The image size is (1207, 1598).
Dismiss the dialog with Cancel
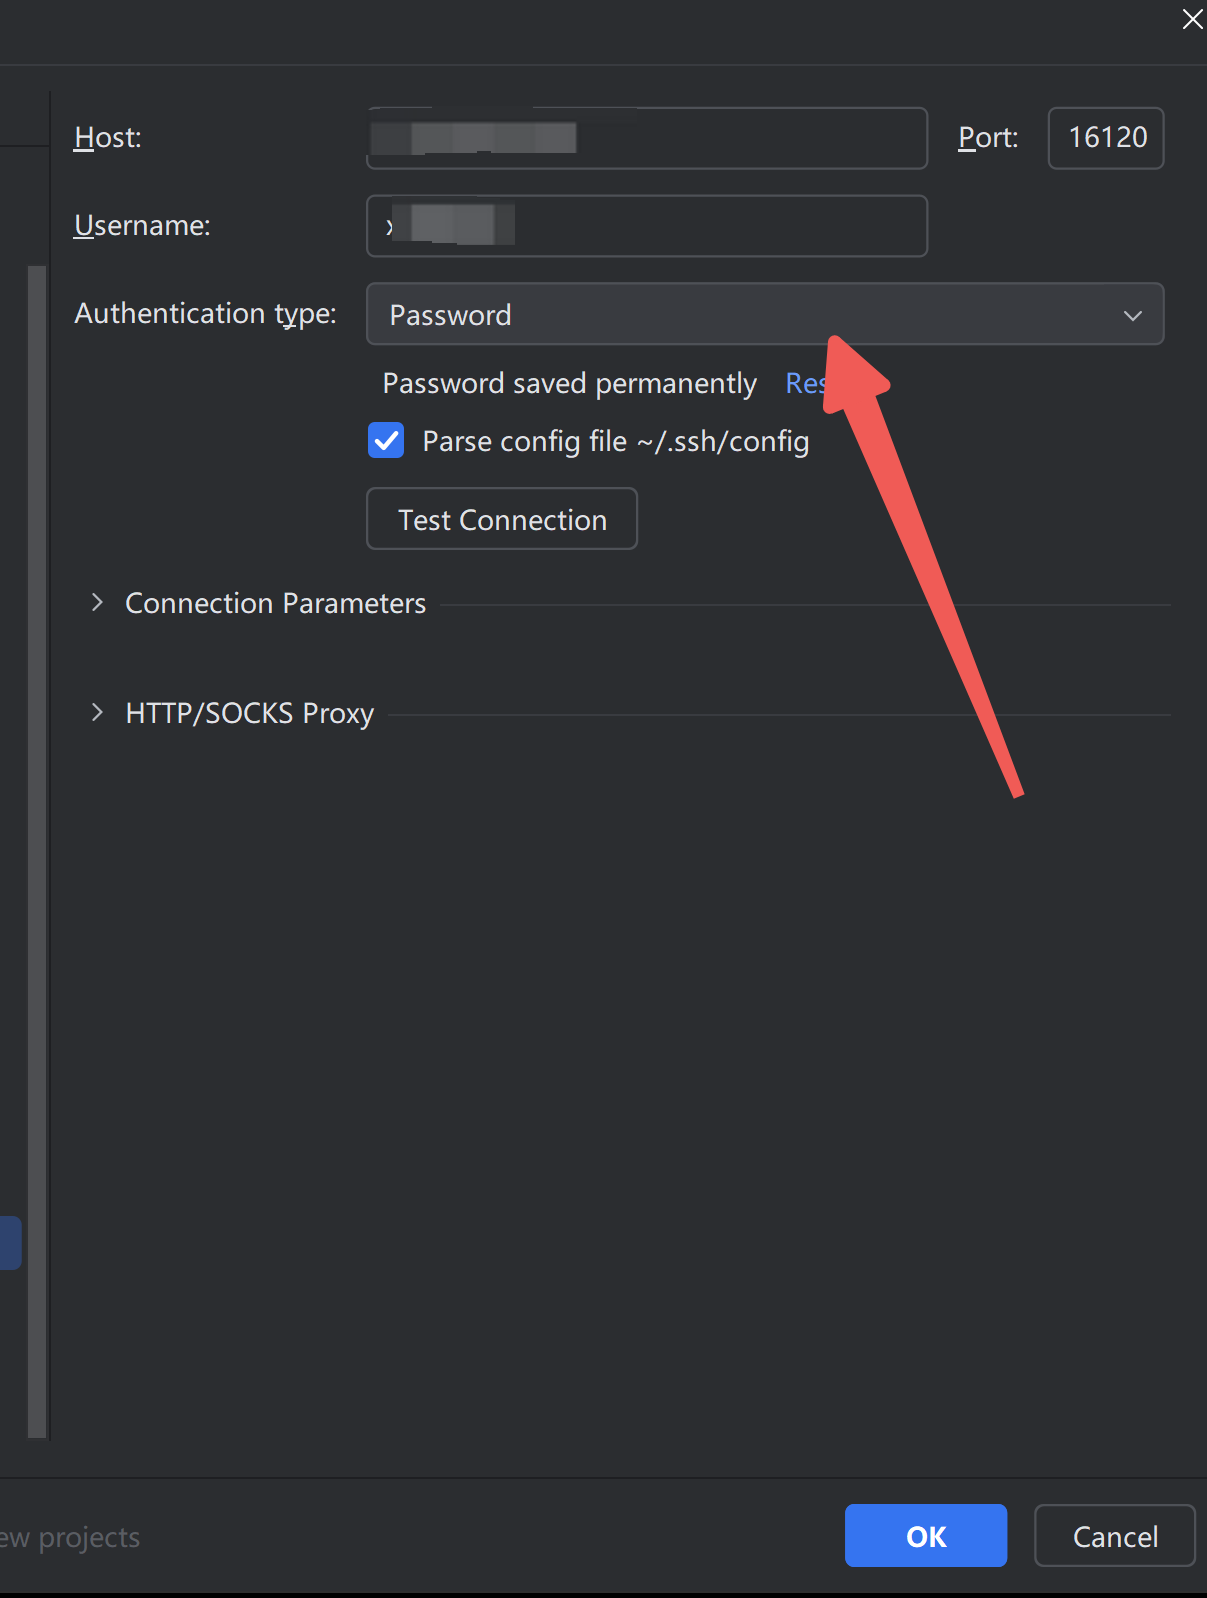tap(1115, 1536)
